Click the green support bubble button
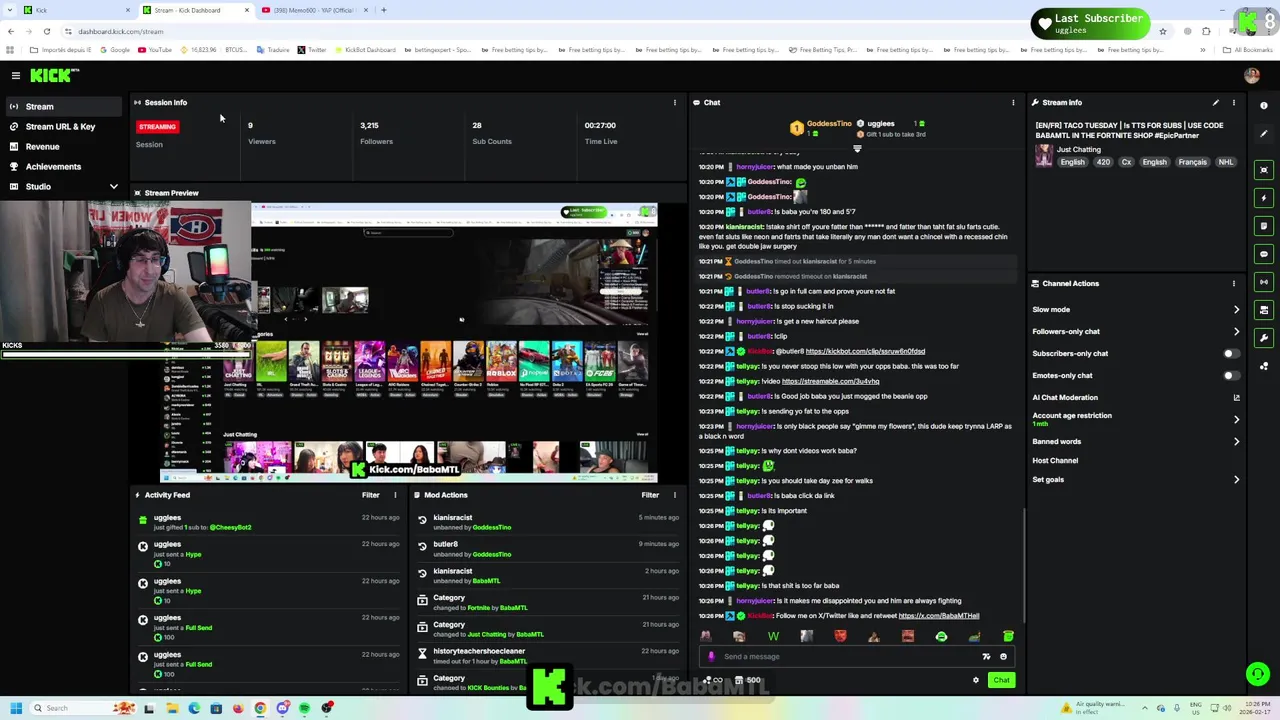Image resolution: width=1280 pixels, height=720 pixels. (x=1257, y=674)
